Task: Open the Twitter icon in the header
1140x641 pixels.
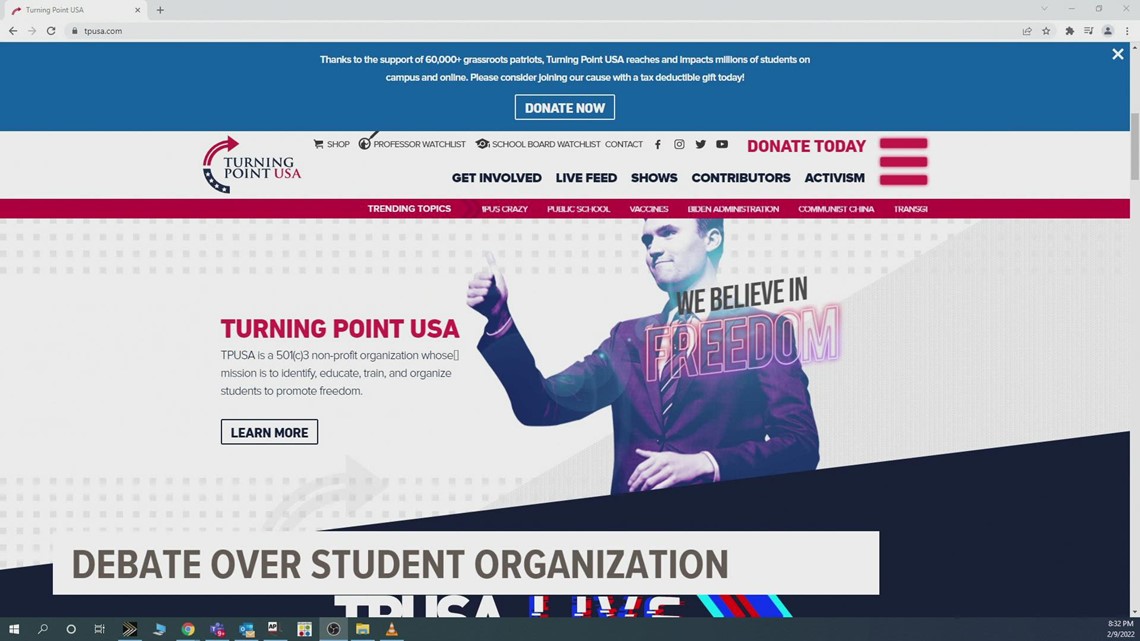Action: tap(700, 144)
